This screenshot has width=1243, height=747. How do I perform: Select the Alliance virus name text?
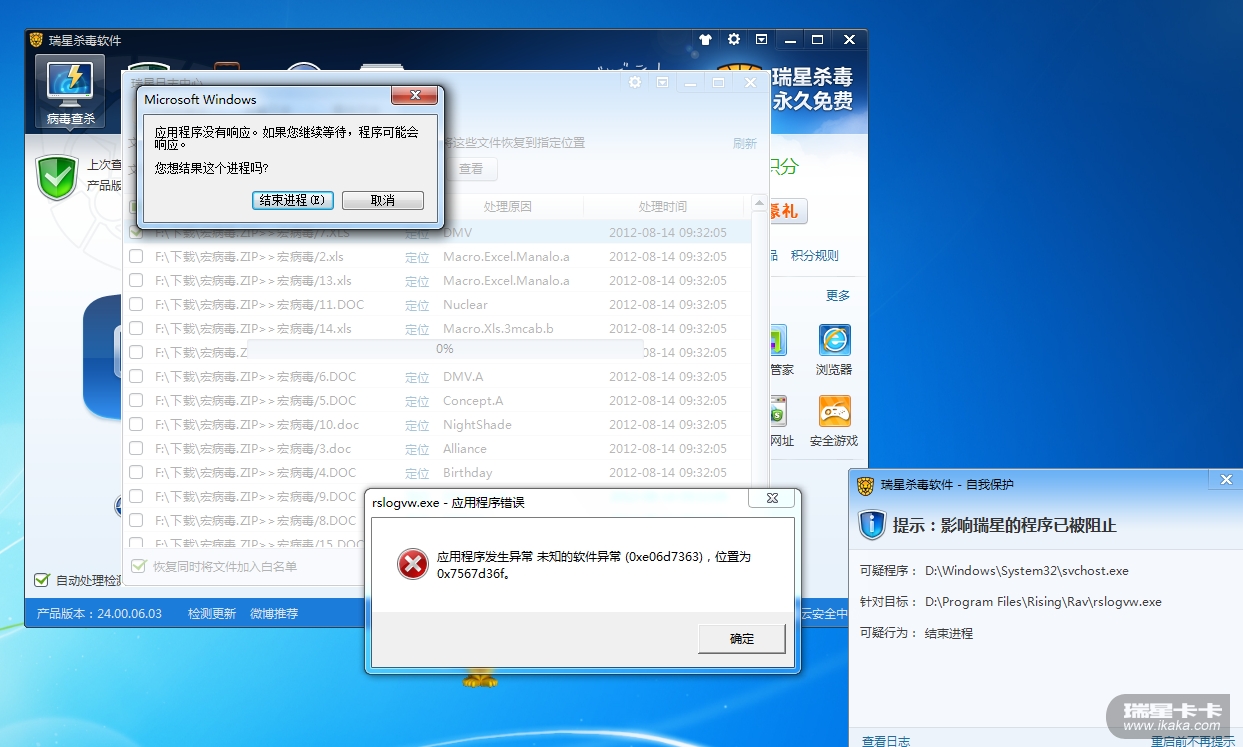[465, 448]
